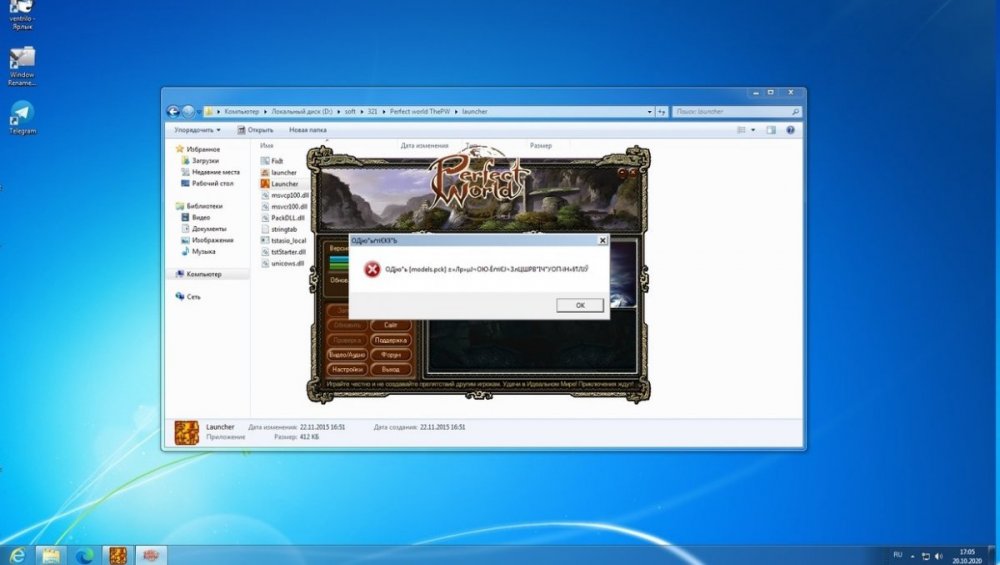Open the help question mark icon

point(791,130)
